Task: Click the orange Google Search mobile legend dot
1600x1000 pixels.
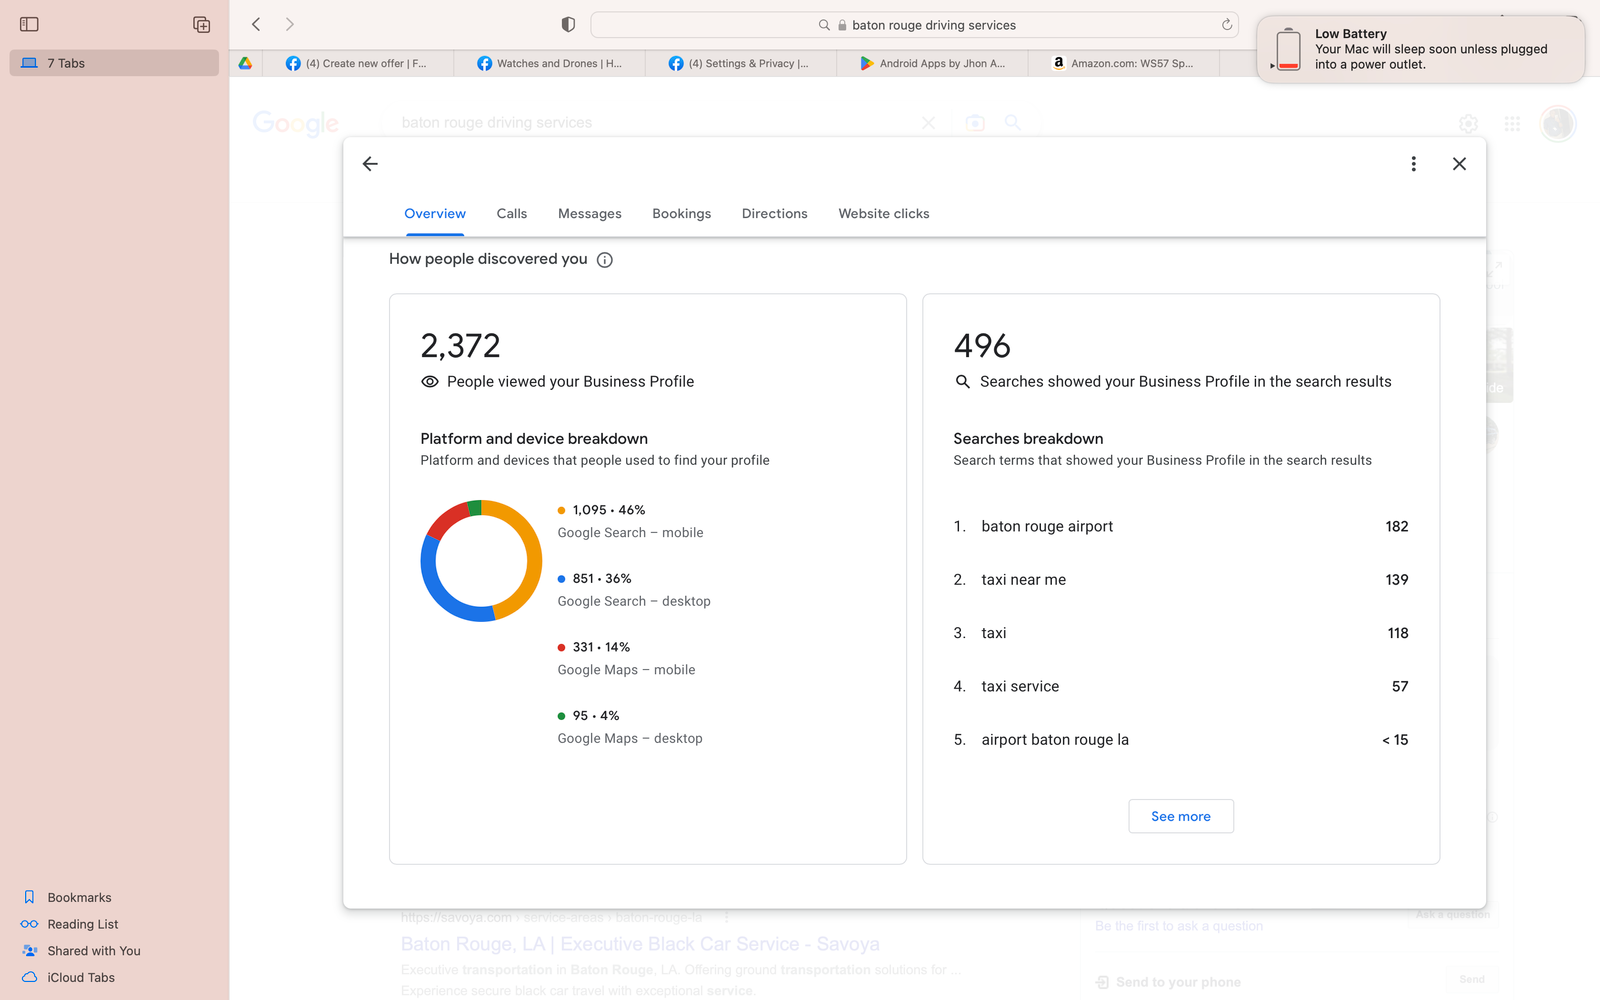Action: coord(561,510)
